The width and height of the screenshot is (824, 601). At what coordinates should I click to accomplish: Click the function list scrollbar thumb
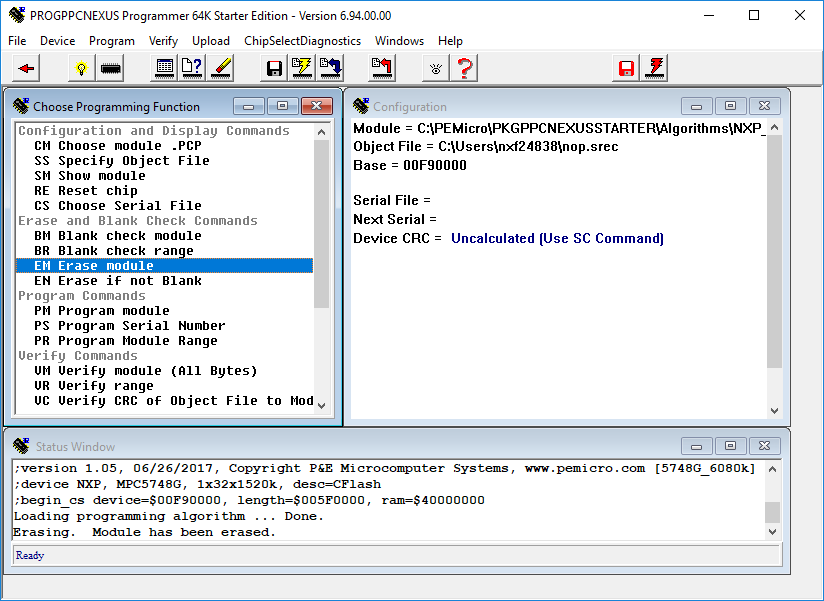pos(322,224)
